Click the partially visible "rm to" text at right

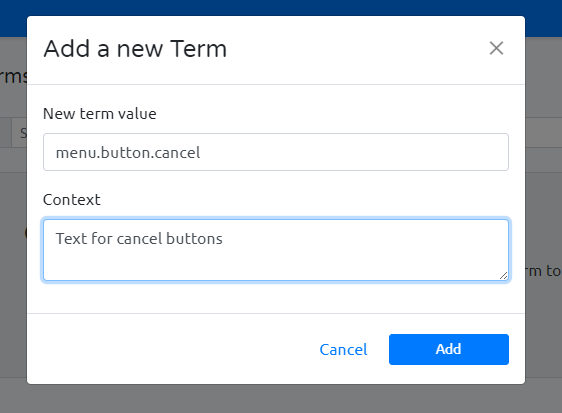click(x=543, y=271)
